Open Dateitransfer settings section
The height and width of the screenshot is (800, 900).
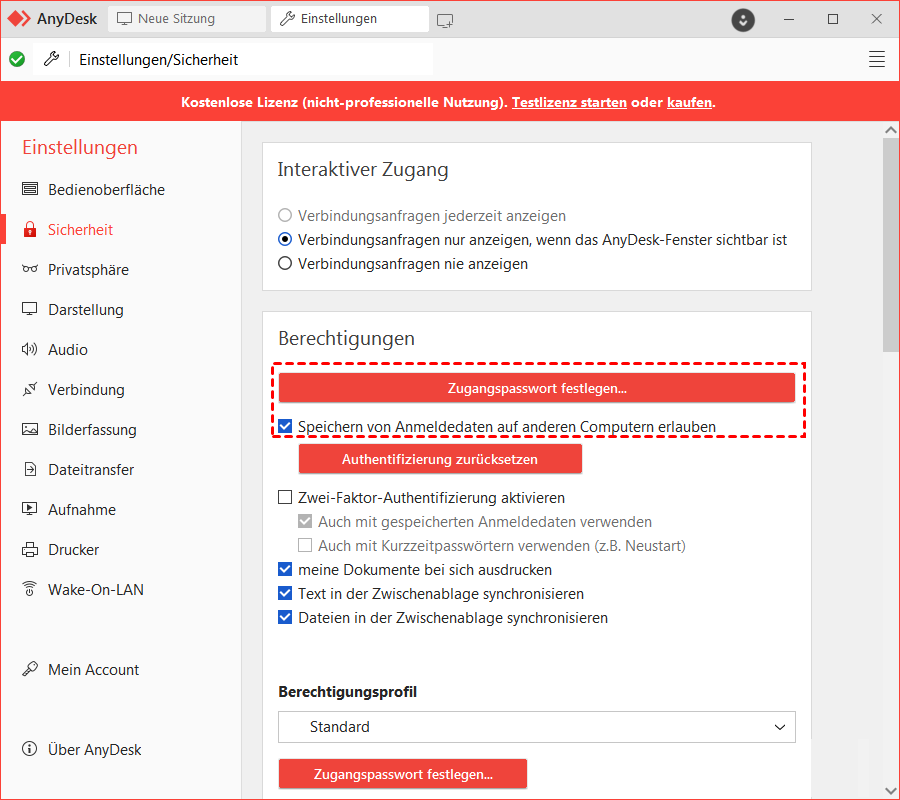pyautogui.click(x=90, y=470)
